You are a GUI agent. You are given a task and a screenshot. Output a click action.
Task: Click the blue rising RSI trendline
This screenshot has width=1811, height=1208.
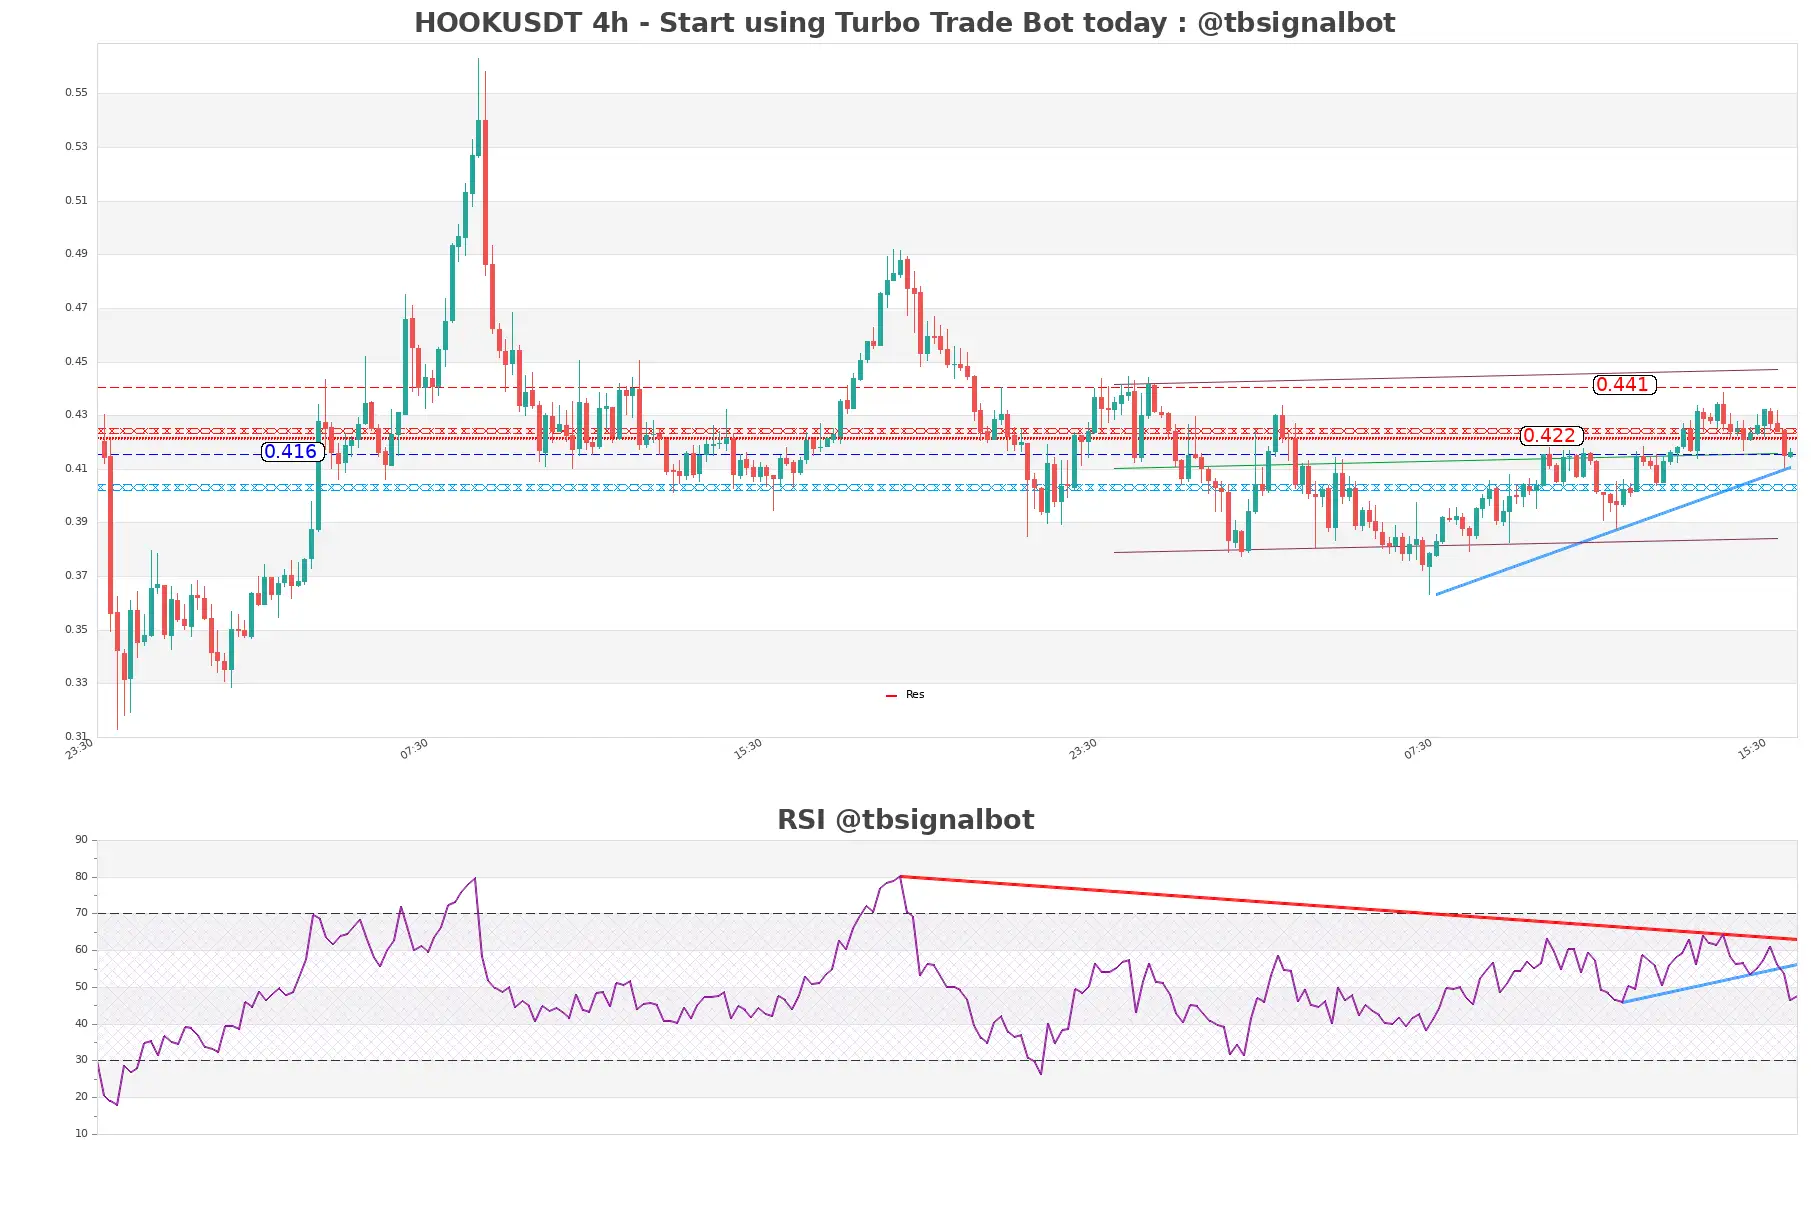tap(1709, 984)
